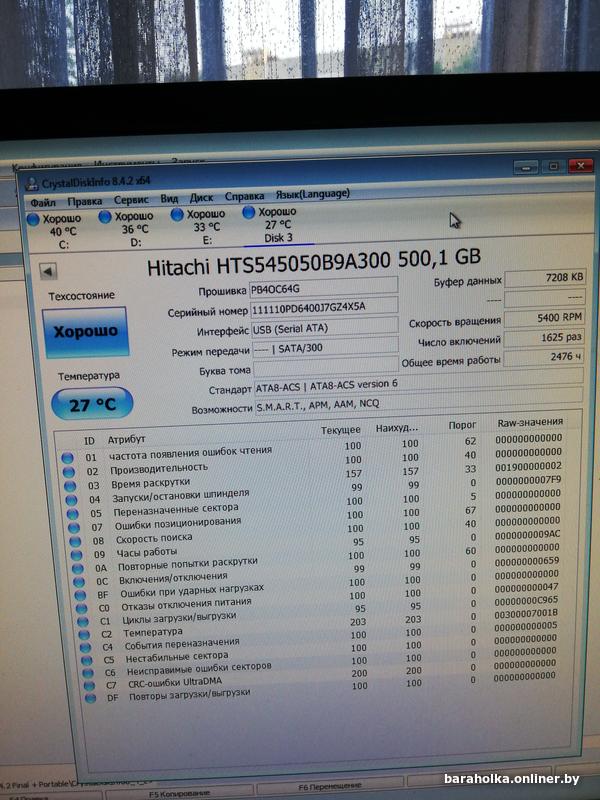Click status icon for attribute C6 row
600x800 pixels.
click(88, 673)
